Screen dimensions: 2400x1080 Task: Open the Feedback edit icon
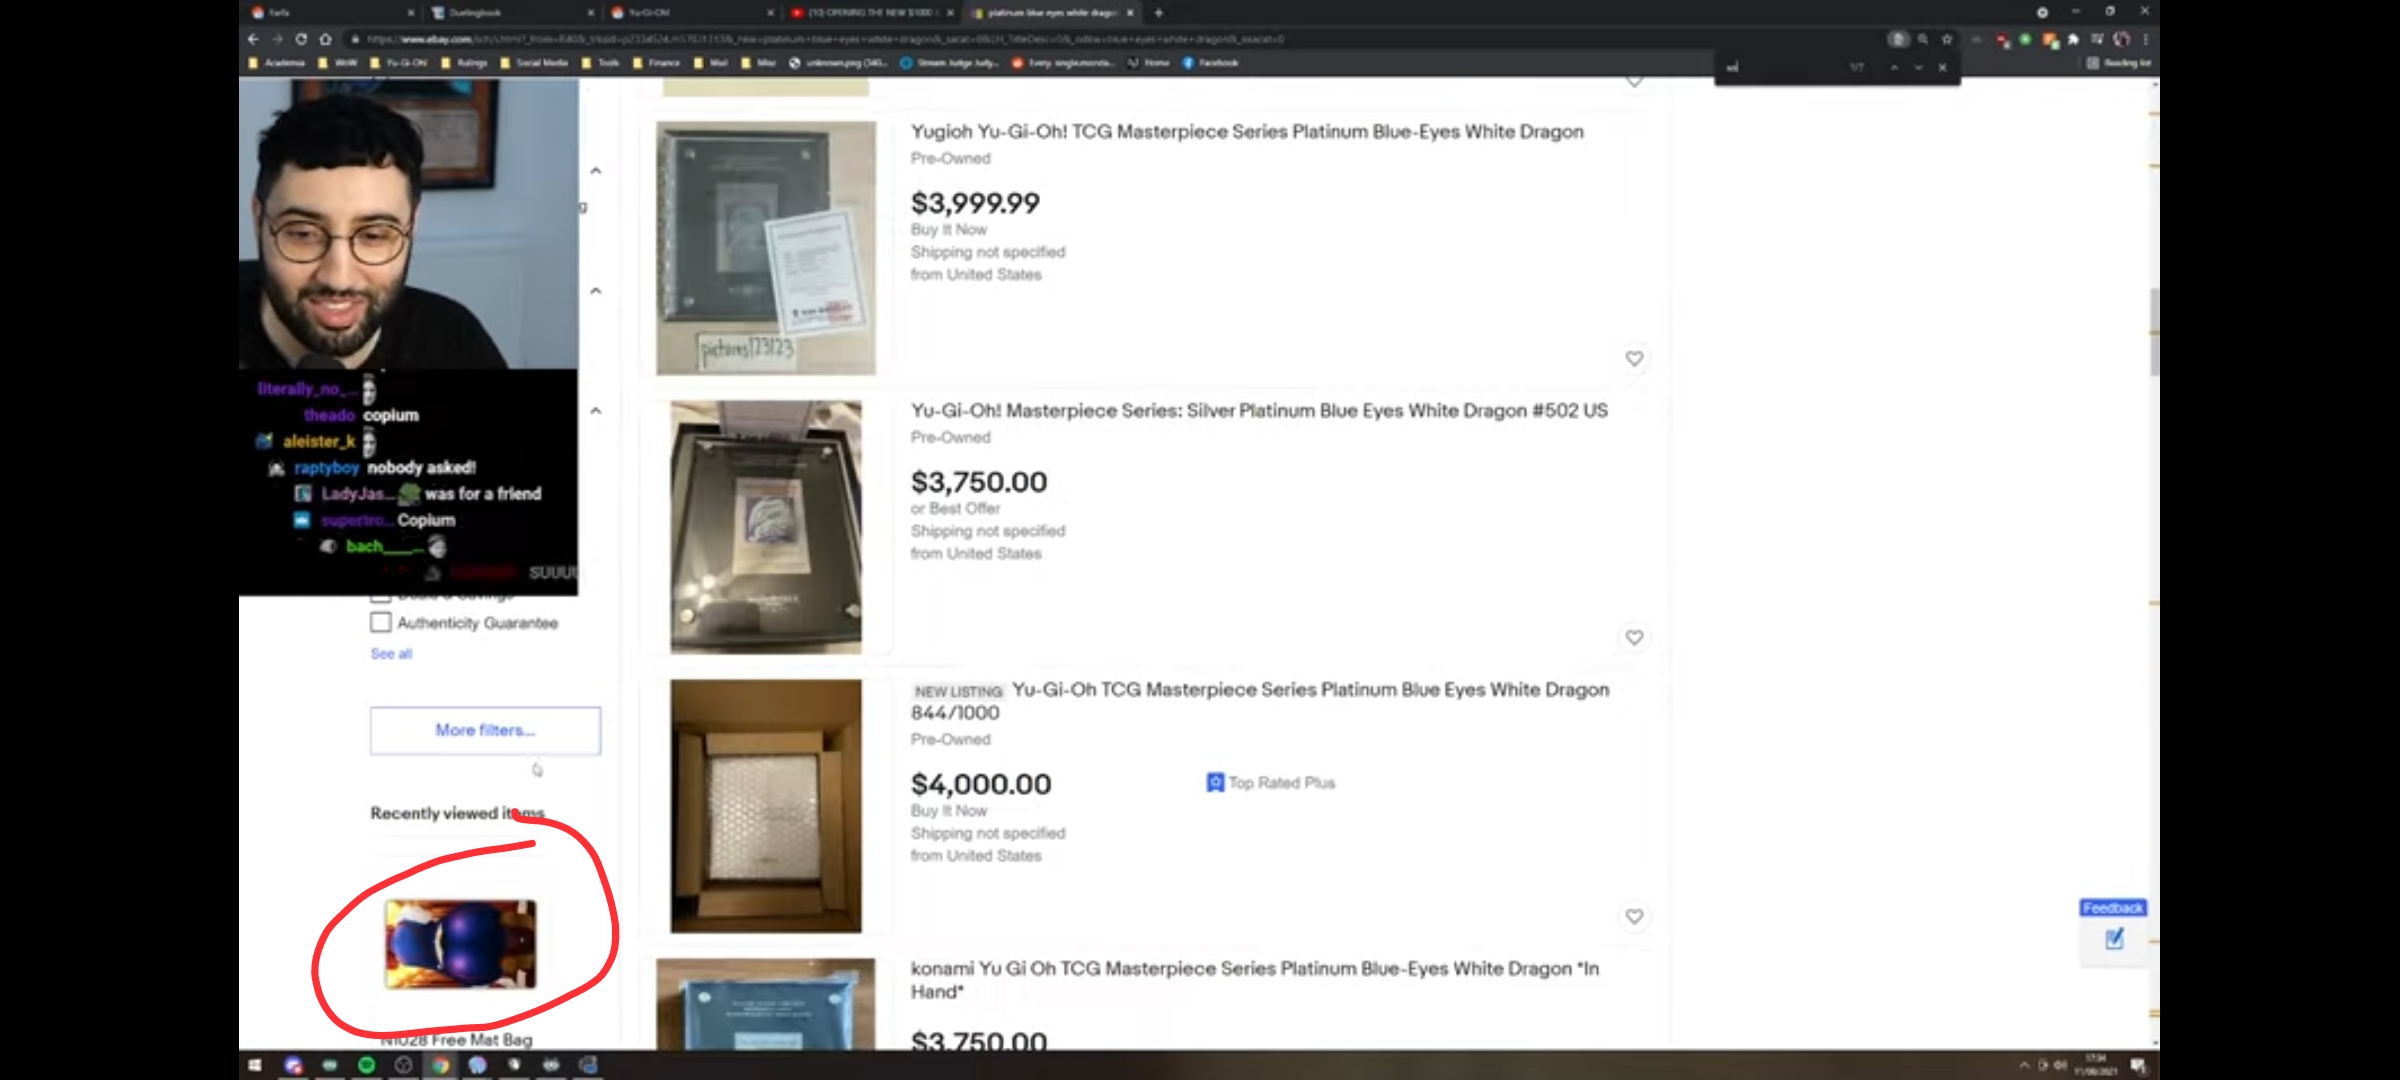(x=2114, y=938)
